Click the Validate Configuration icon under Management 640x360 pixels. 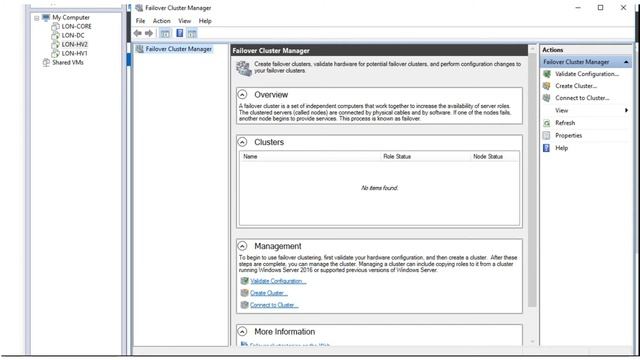pyautogui.click(x=244, y=281)
